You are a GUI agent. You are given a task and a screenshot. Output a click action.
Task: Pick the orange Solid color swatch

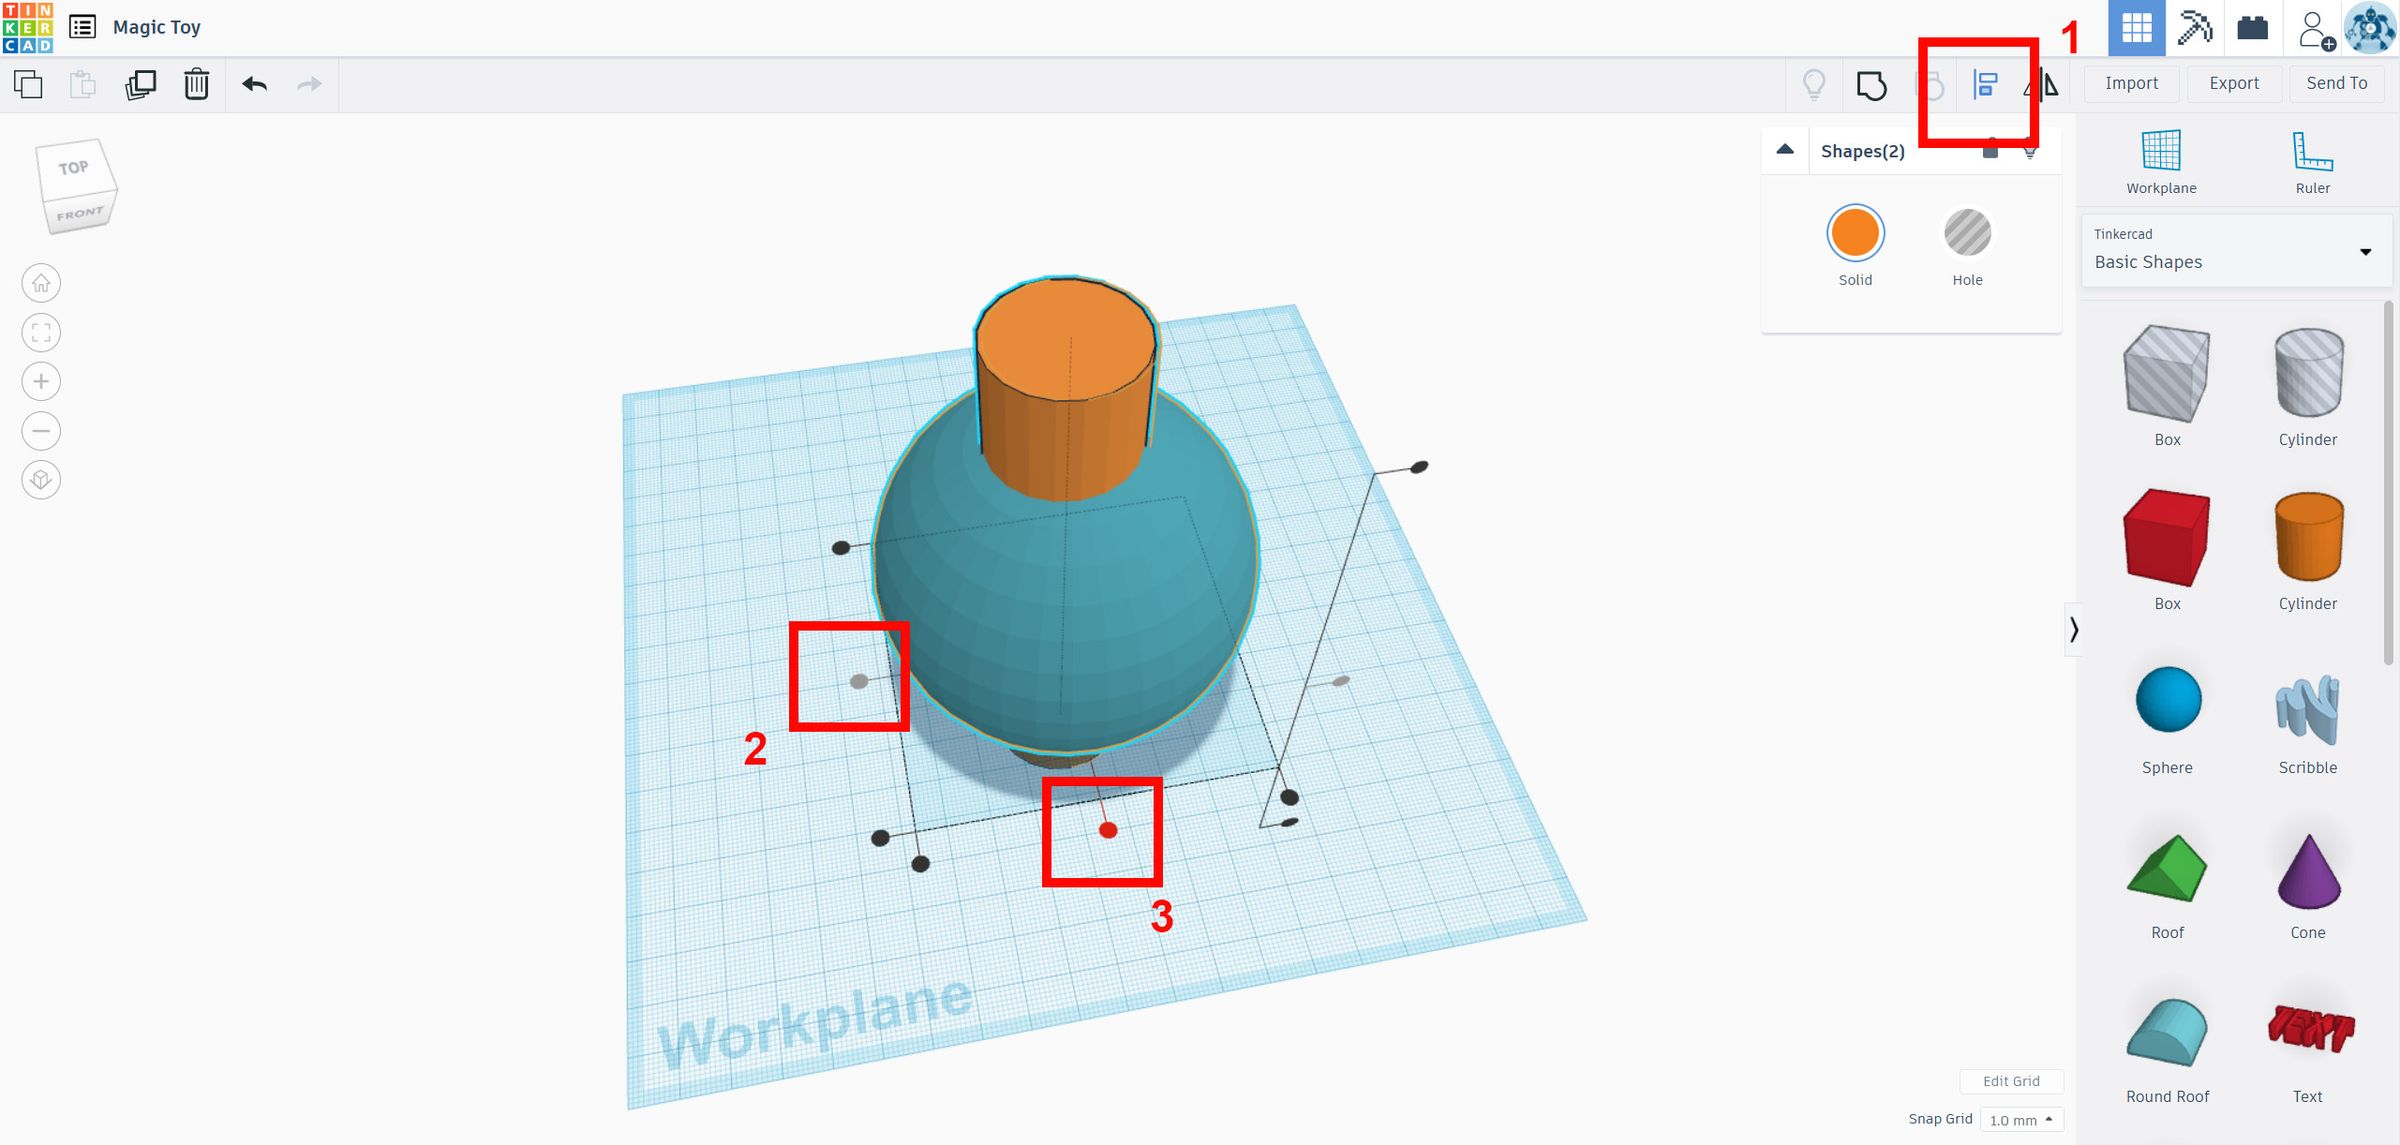1855,234
